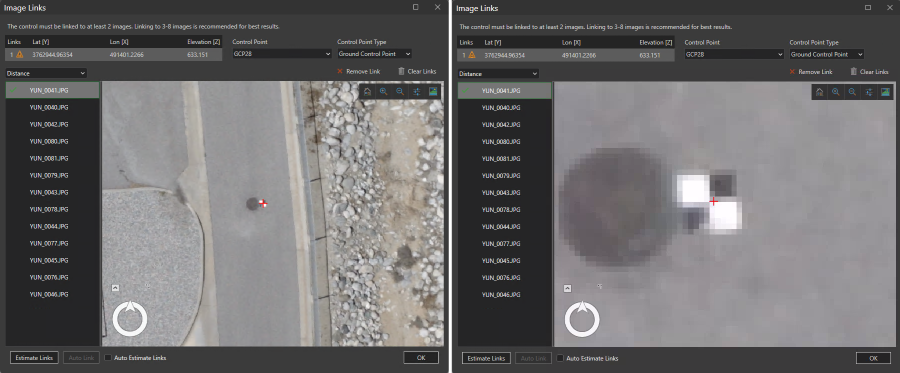Click the home extent icon in road overview window
This screenshot has height=373, width=900.
point(367,91)
